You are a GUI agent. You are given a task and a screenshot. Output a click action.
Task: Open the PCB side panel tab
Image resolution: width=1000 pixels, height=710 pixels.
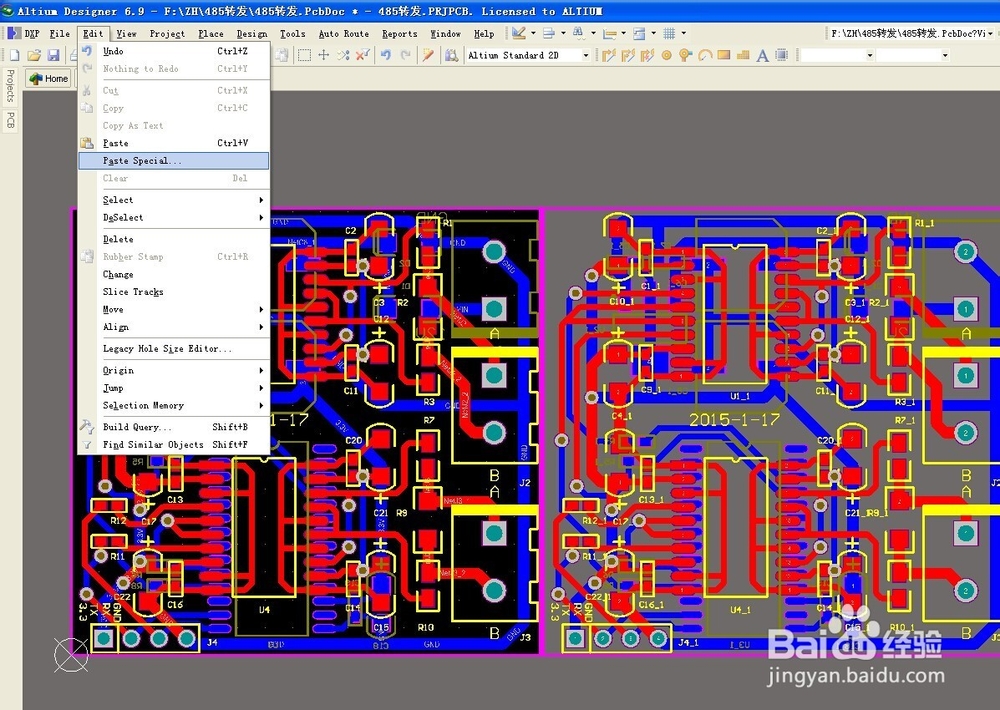pos(10,120)
